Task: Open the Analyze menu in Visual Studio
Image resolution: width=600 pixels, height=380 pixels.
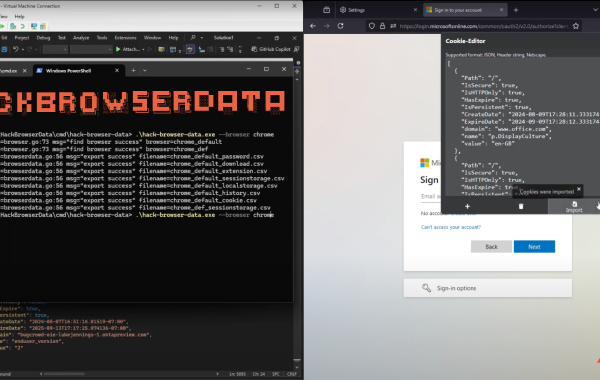Action: (81, 38)
